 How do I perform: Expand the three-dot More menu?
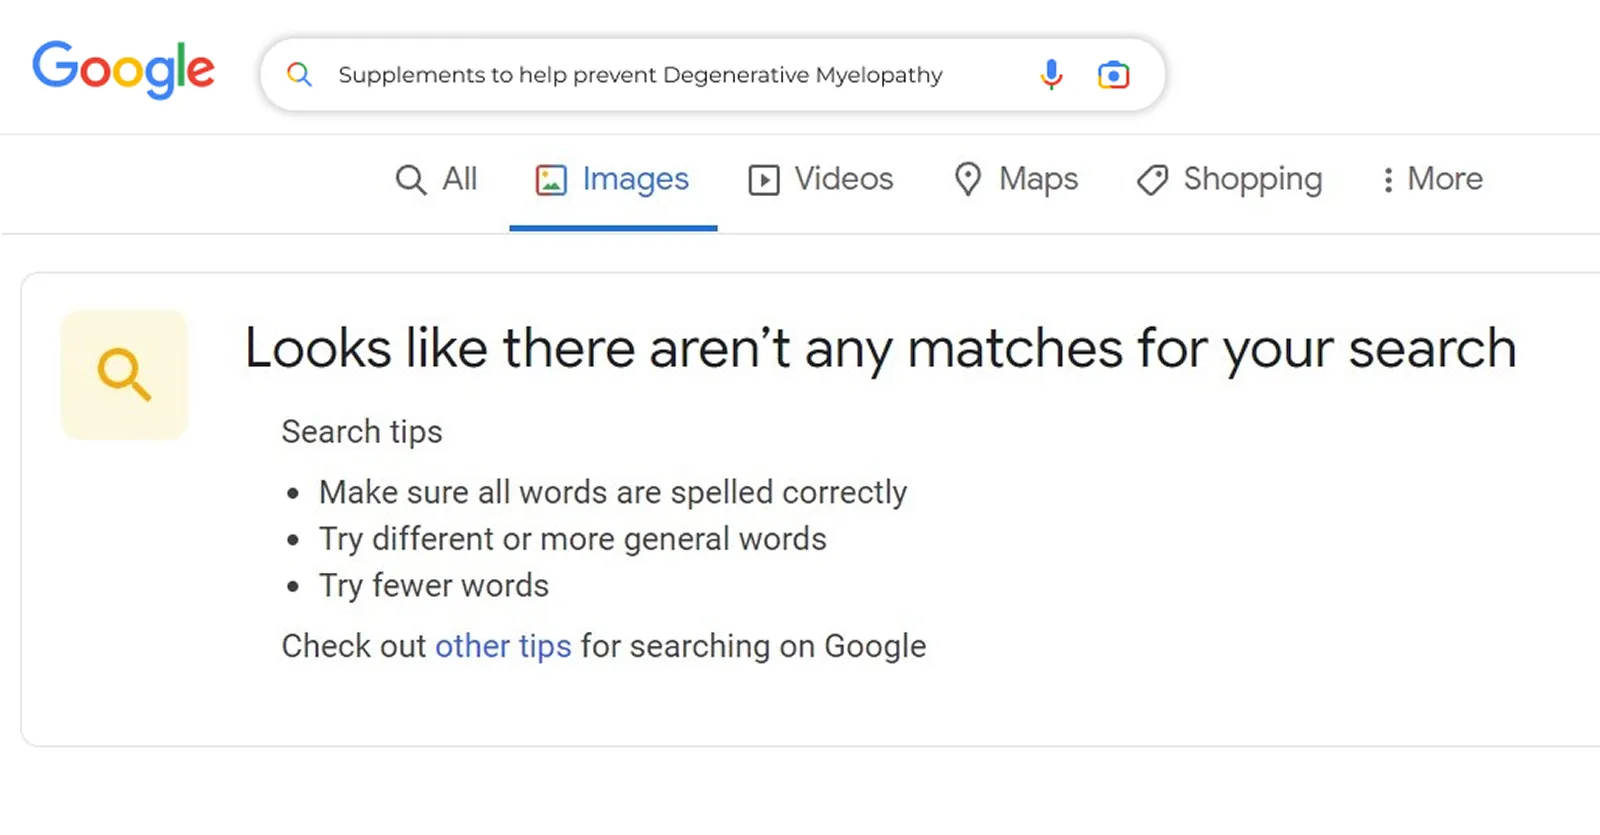pos(1388,180)
